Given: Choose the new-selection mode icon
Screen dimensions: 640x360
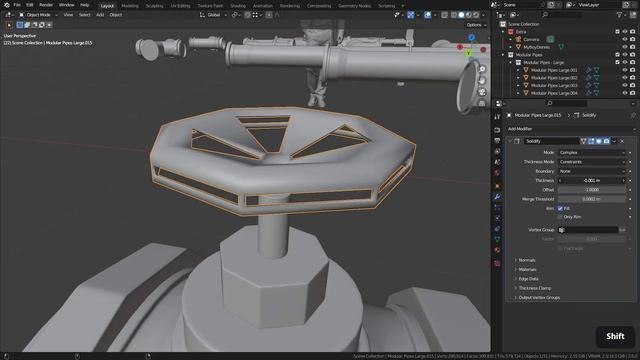Looking at the screenshot, I should click(20, 25).
